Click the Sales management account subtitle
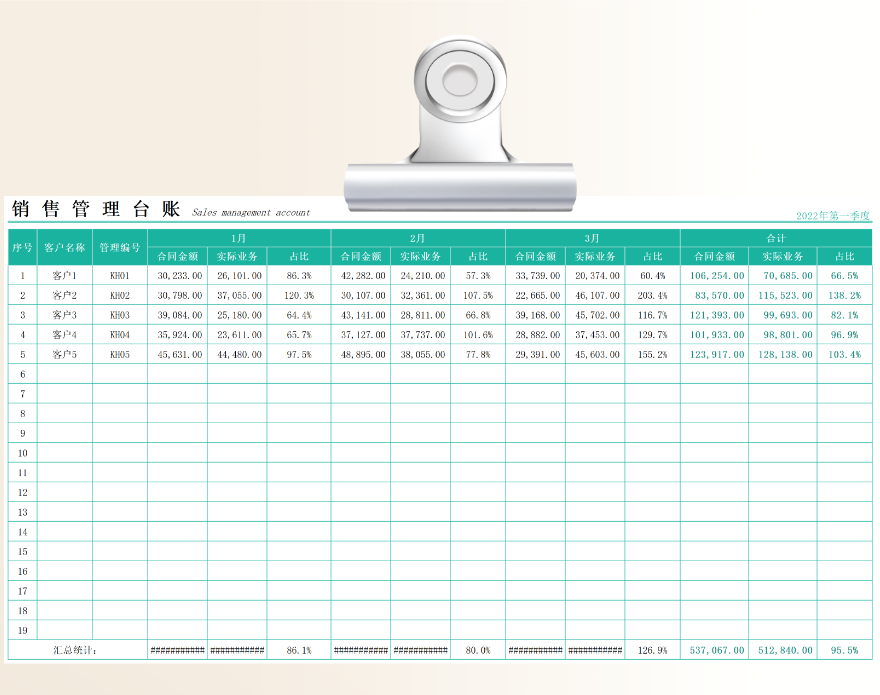Viewport: 880px width, 695px height. click(251, 212)
